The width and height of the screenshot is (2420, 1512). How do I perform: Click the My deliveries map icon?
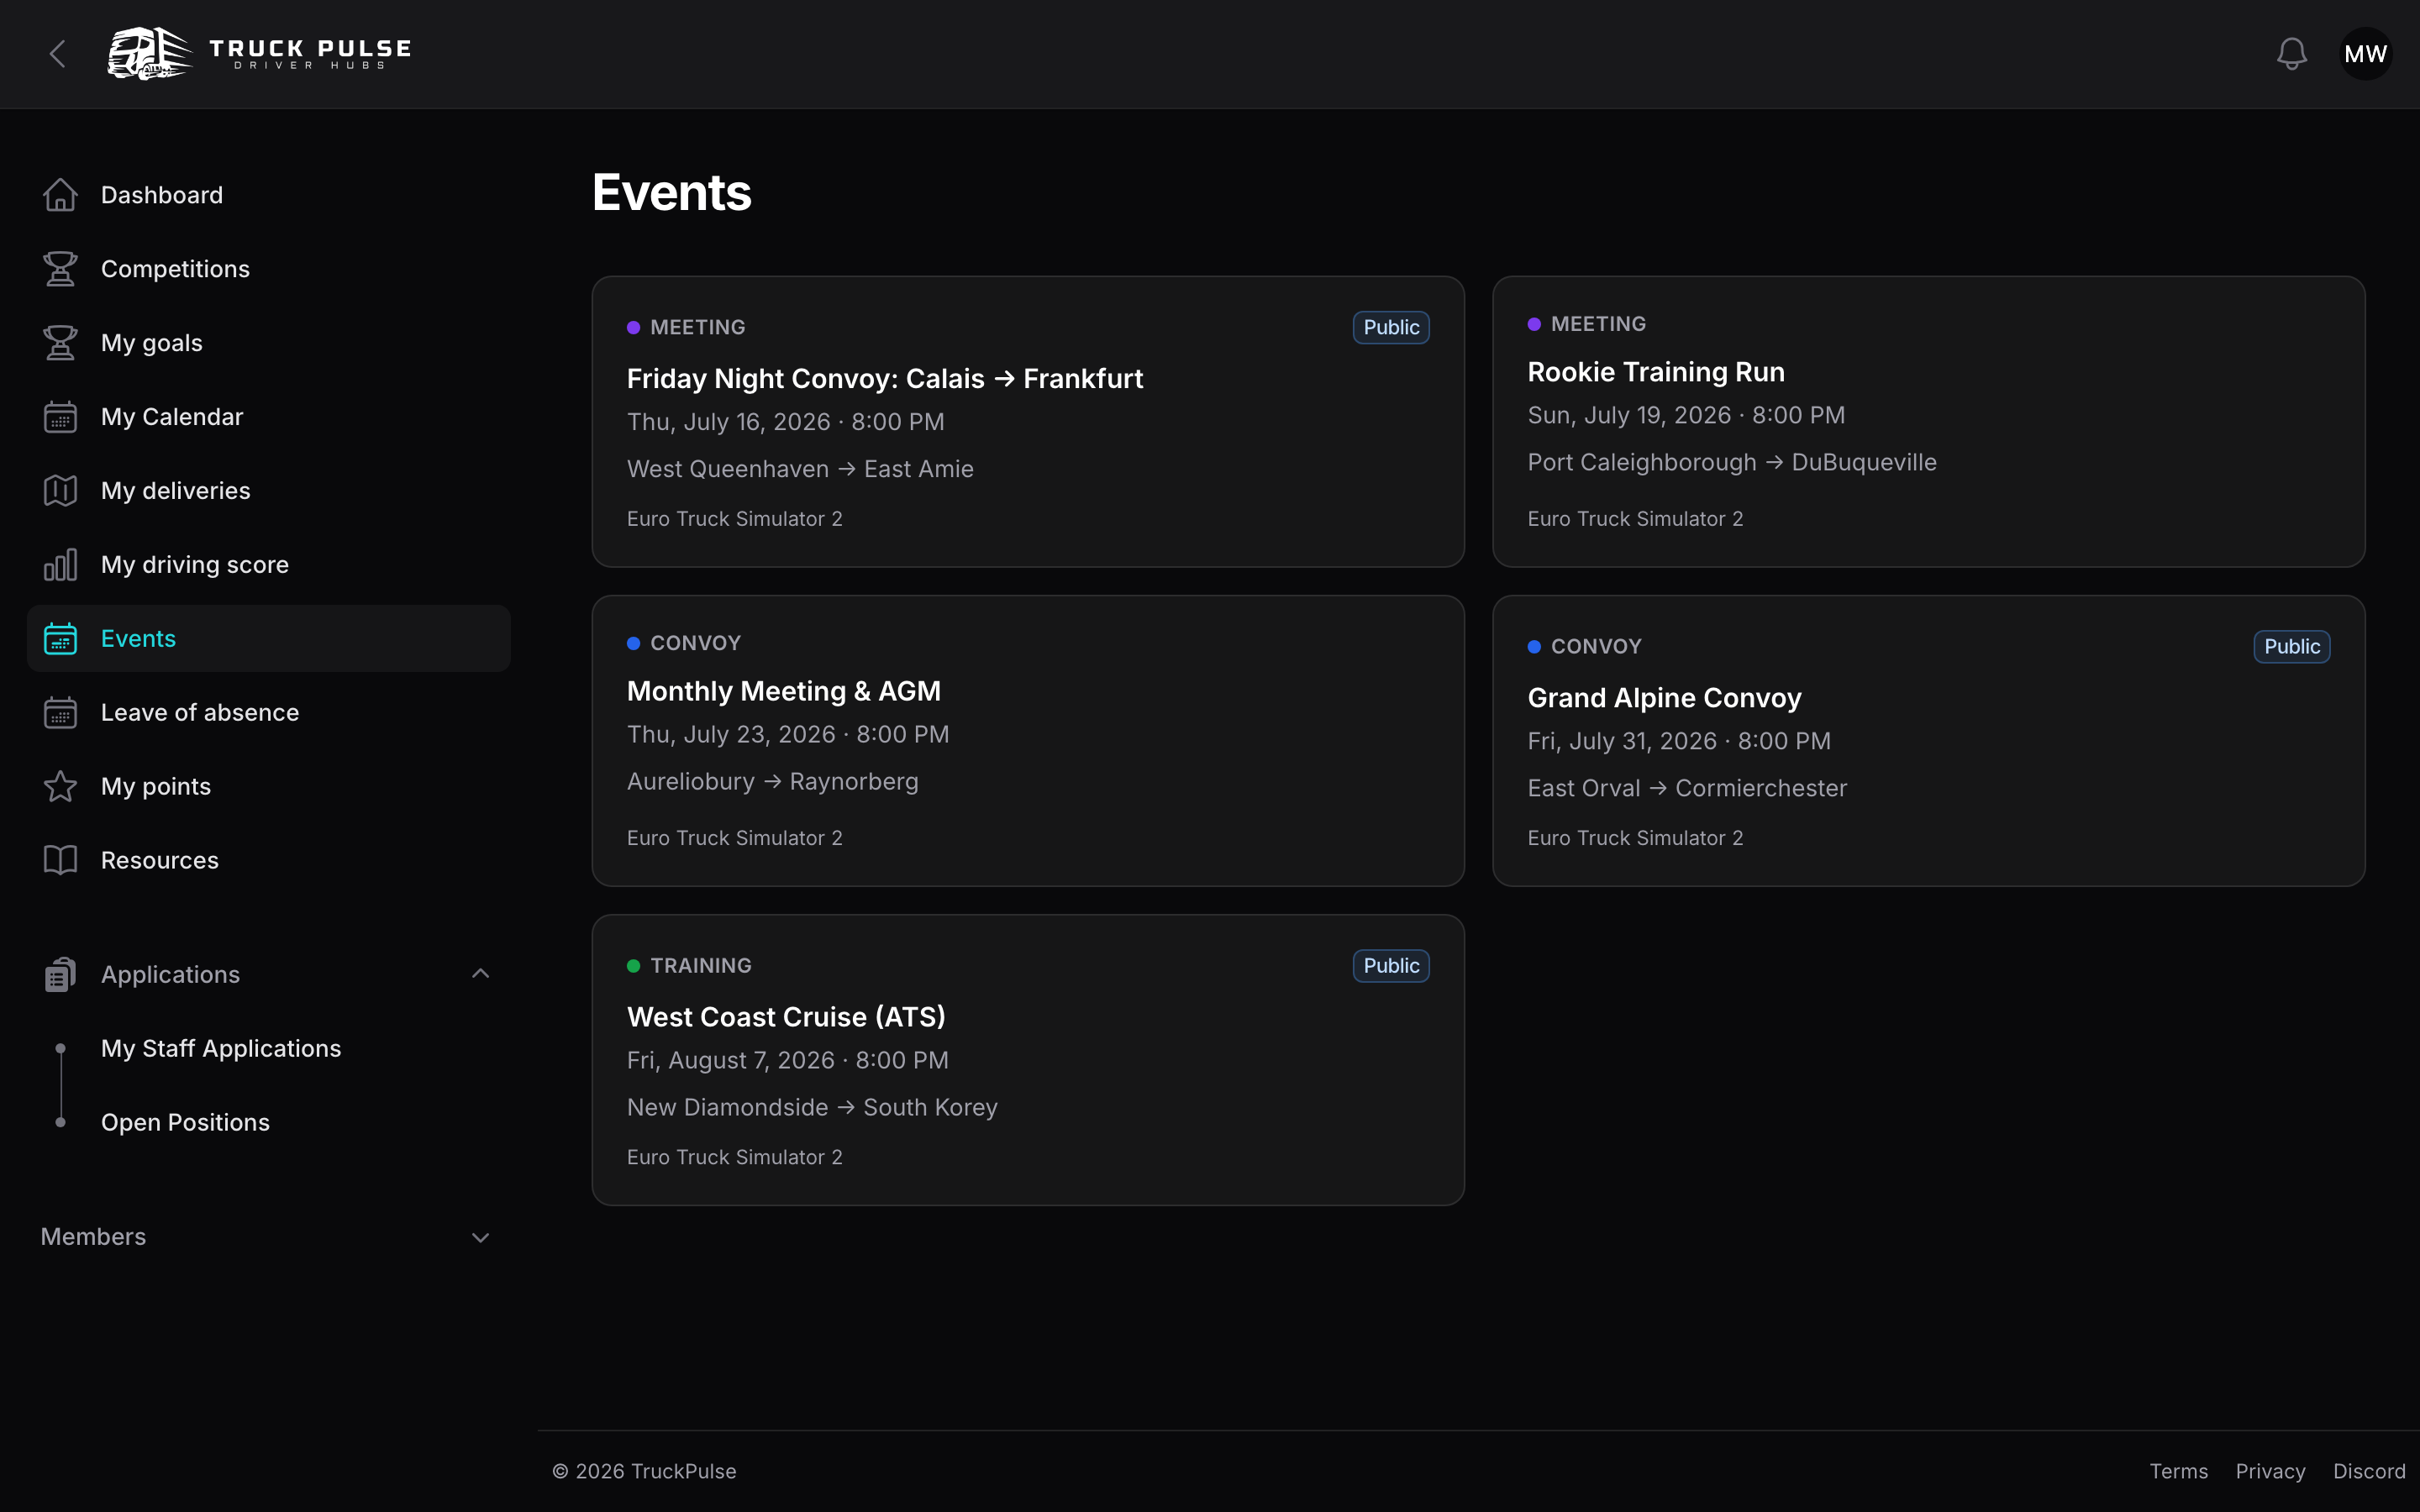pyautogui.click(x=60, y=491)
